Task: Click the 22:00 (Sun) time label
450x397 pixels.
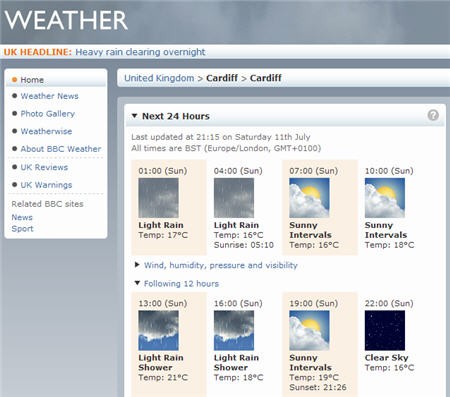Action: (x=389, y=303)
